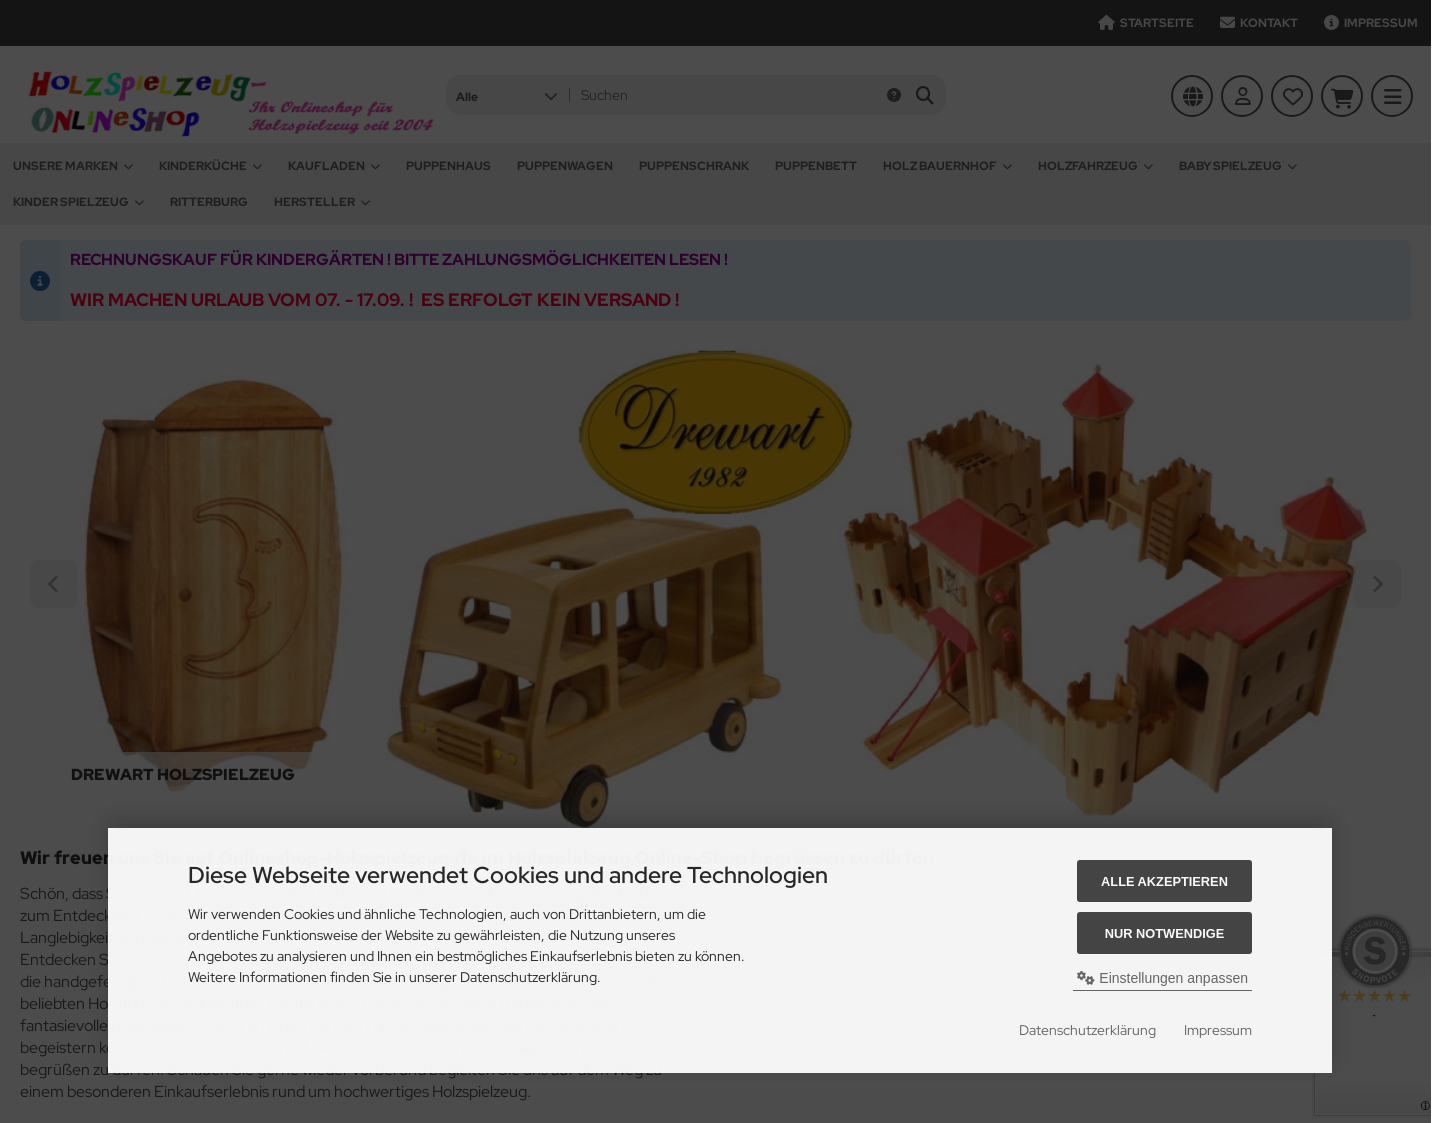Expand the Kinderküche menu
Screen dimensions: 1440x1123
pyautogui.click(x=210, y=166)
